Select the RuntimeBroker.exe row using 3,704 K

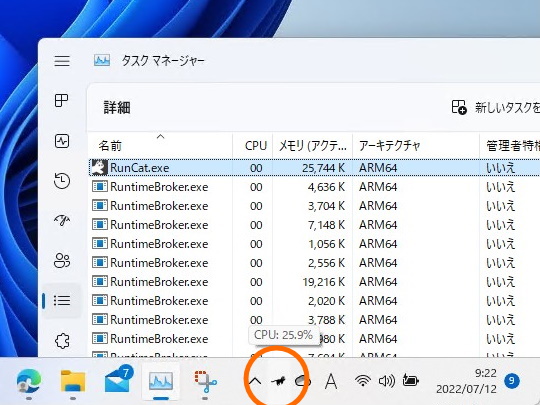(314, 206)
